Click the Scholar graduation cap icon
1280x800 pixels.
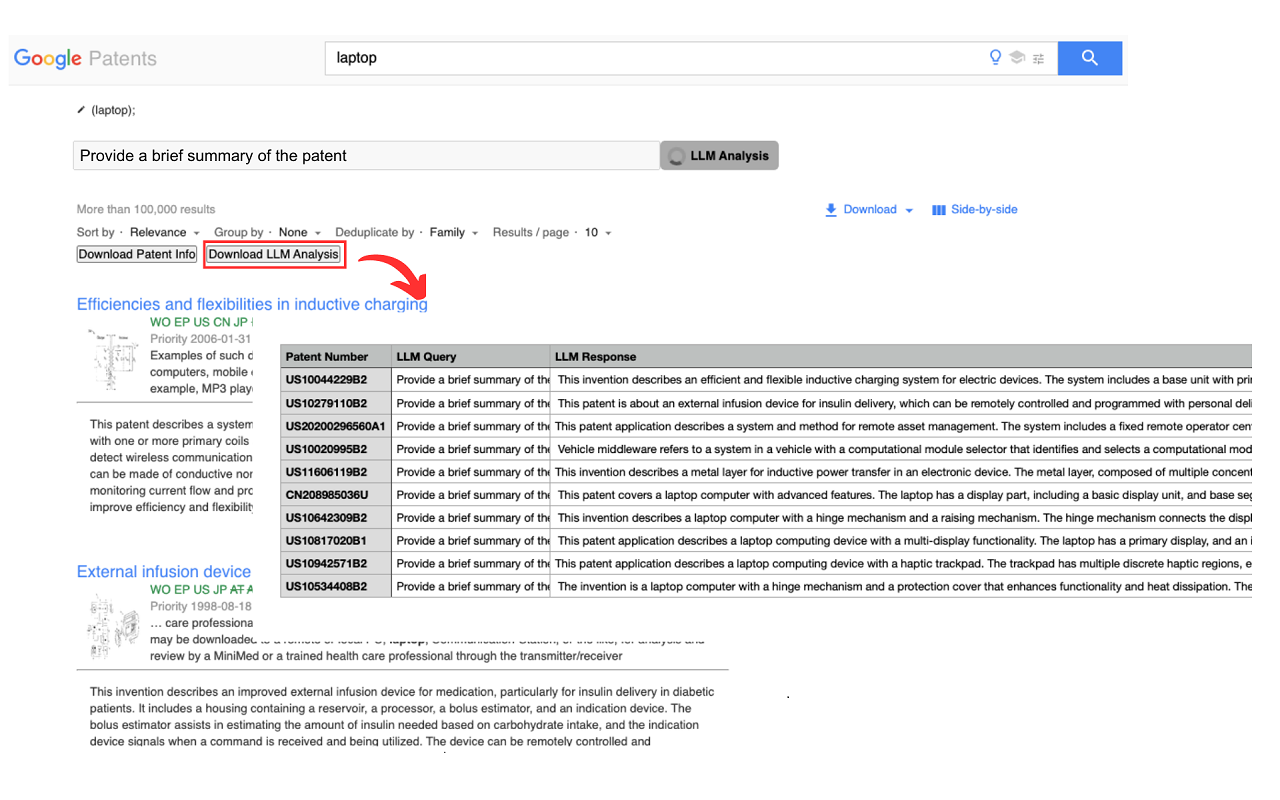1017,58
